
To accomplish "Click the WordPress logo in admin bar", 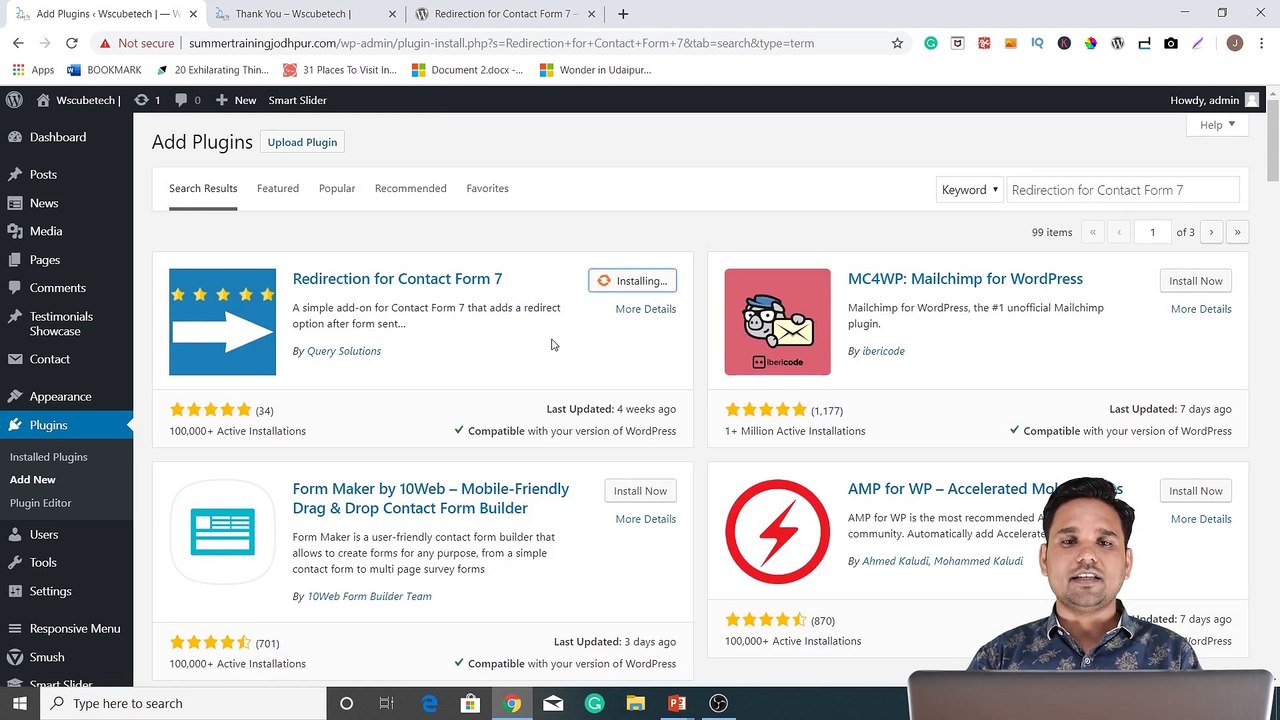I will 14,100.
